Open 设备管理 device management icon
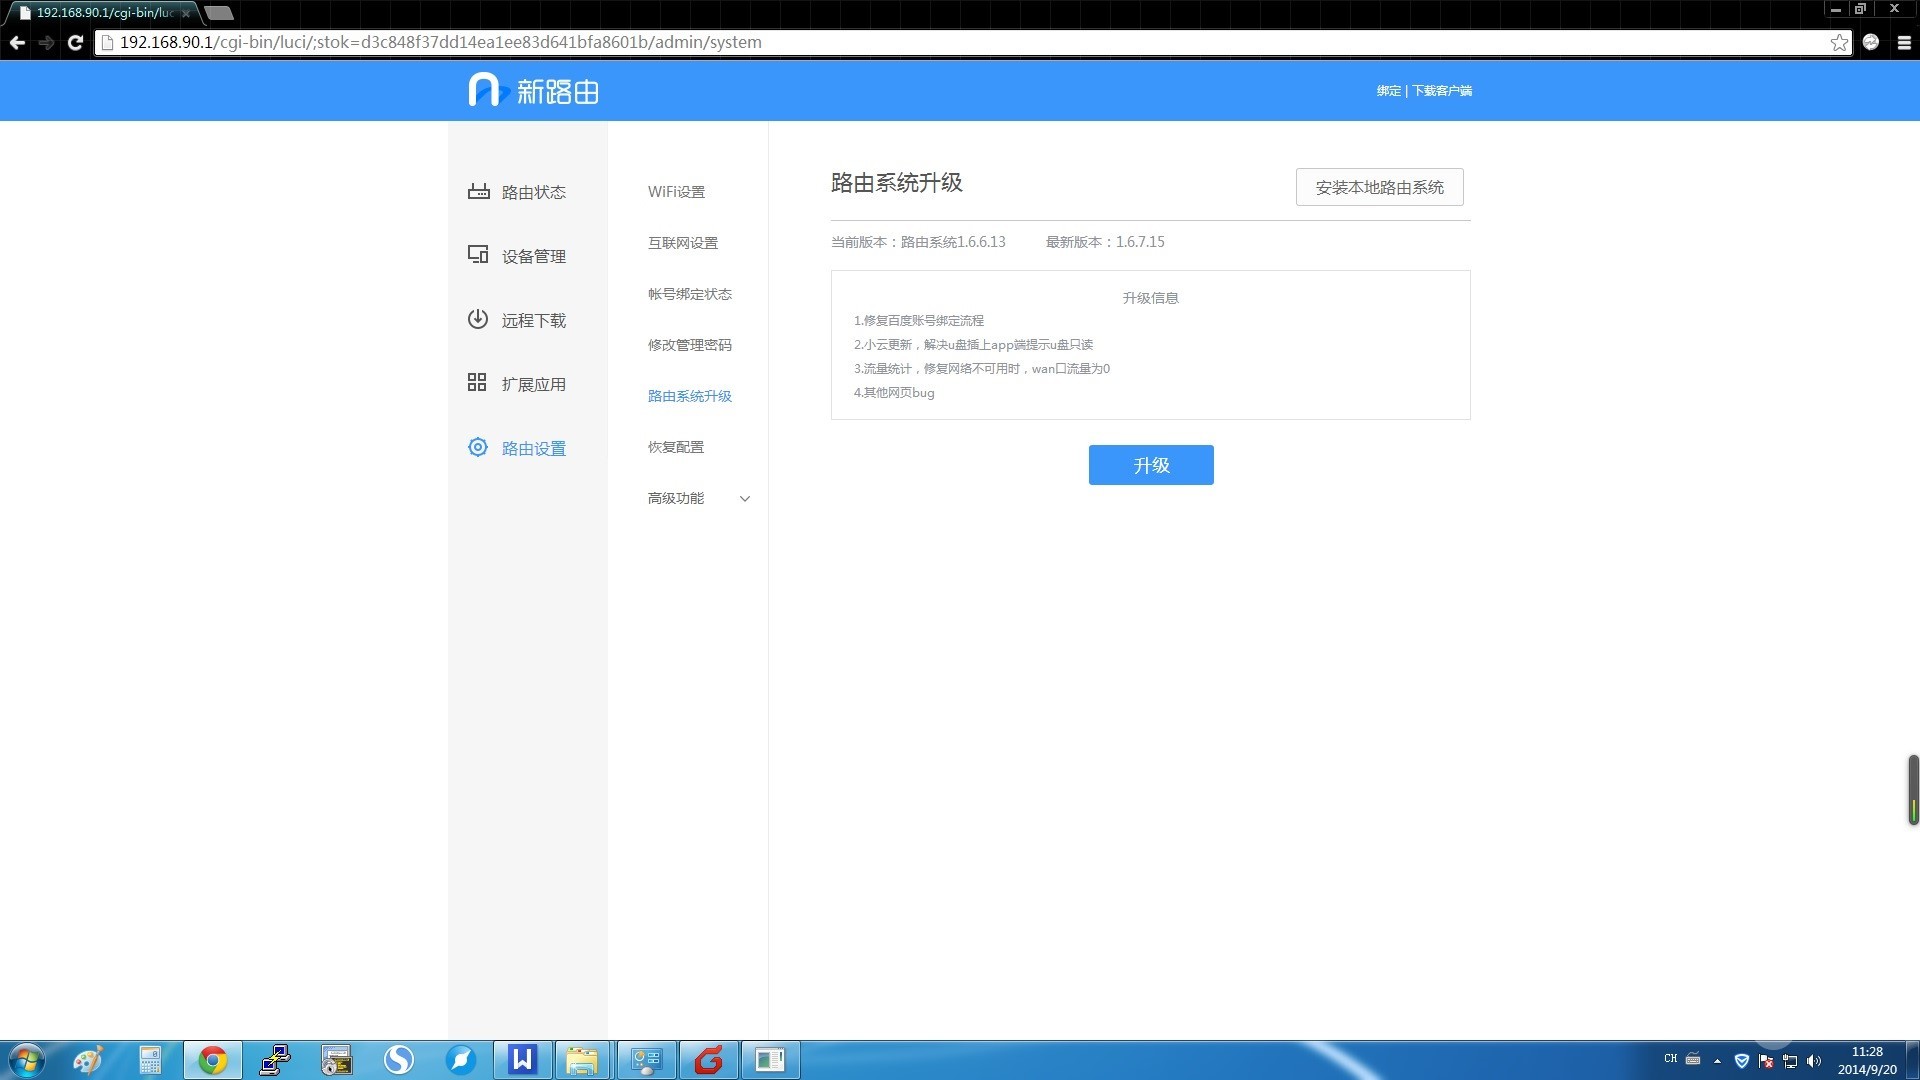Image resolution: width=1920 pixels, height=1080 pixels. [x=478, y=255]
